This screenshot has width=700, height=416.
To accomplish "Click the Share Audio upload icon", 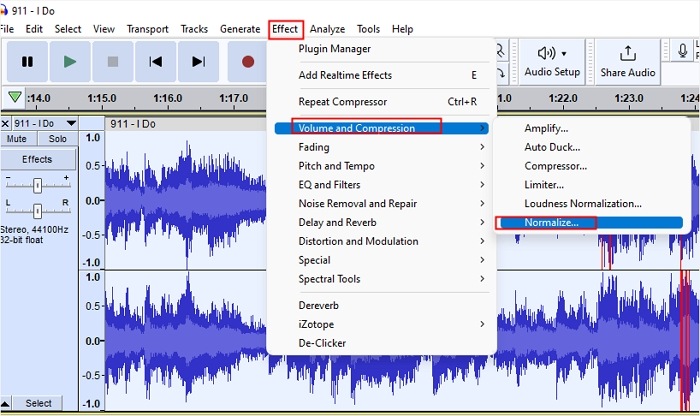I will (628, 54).
